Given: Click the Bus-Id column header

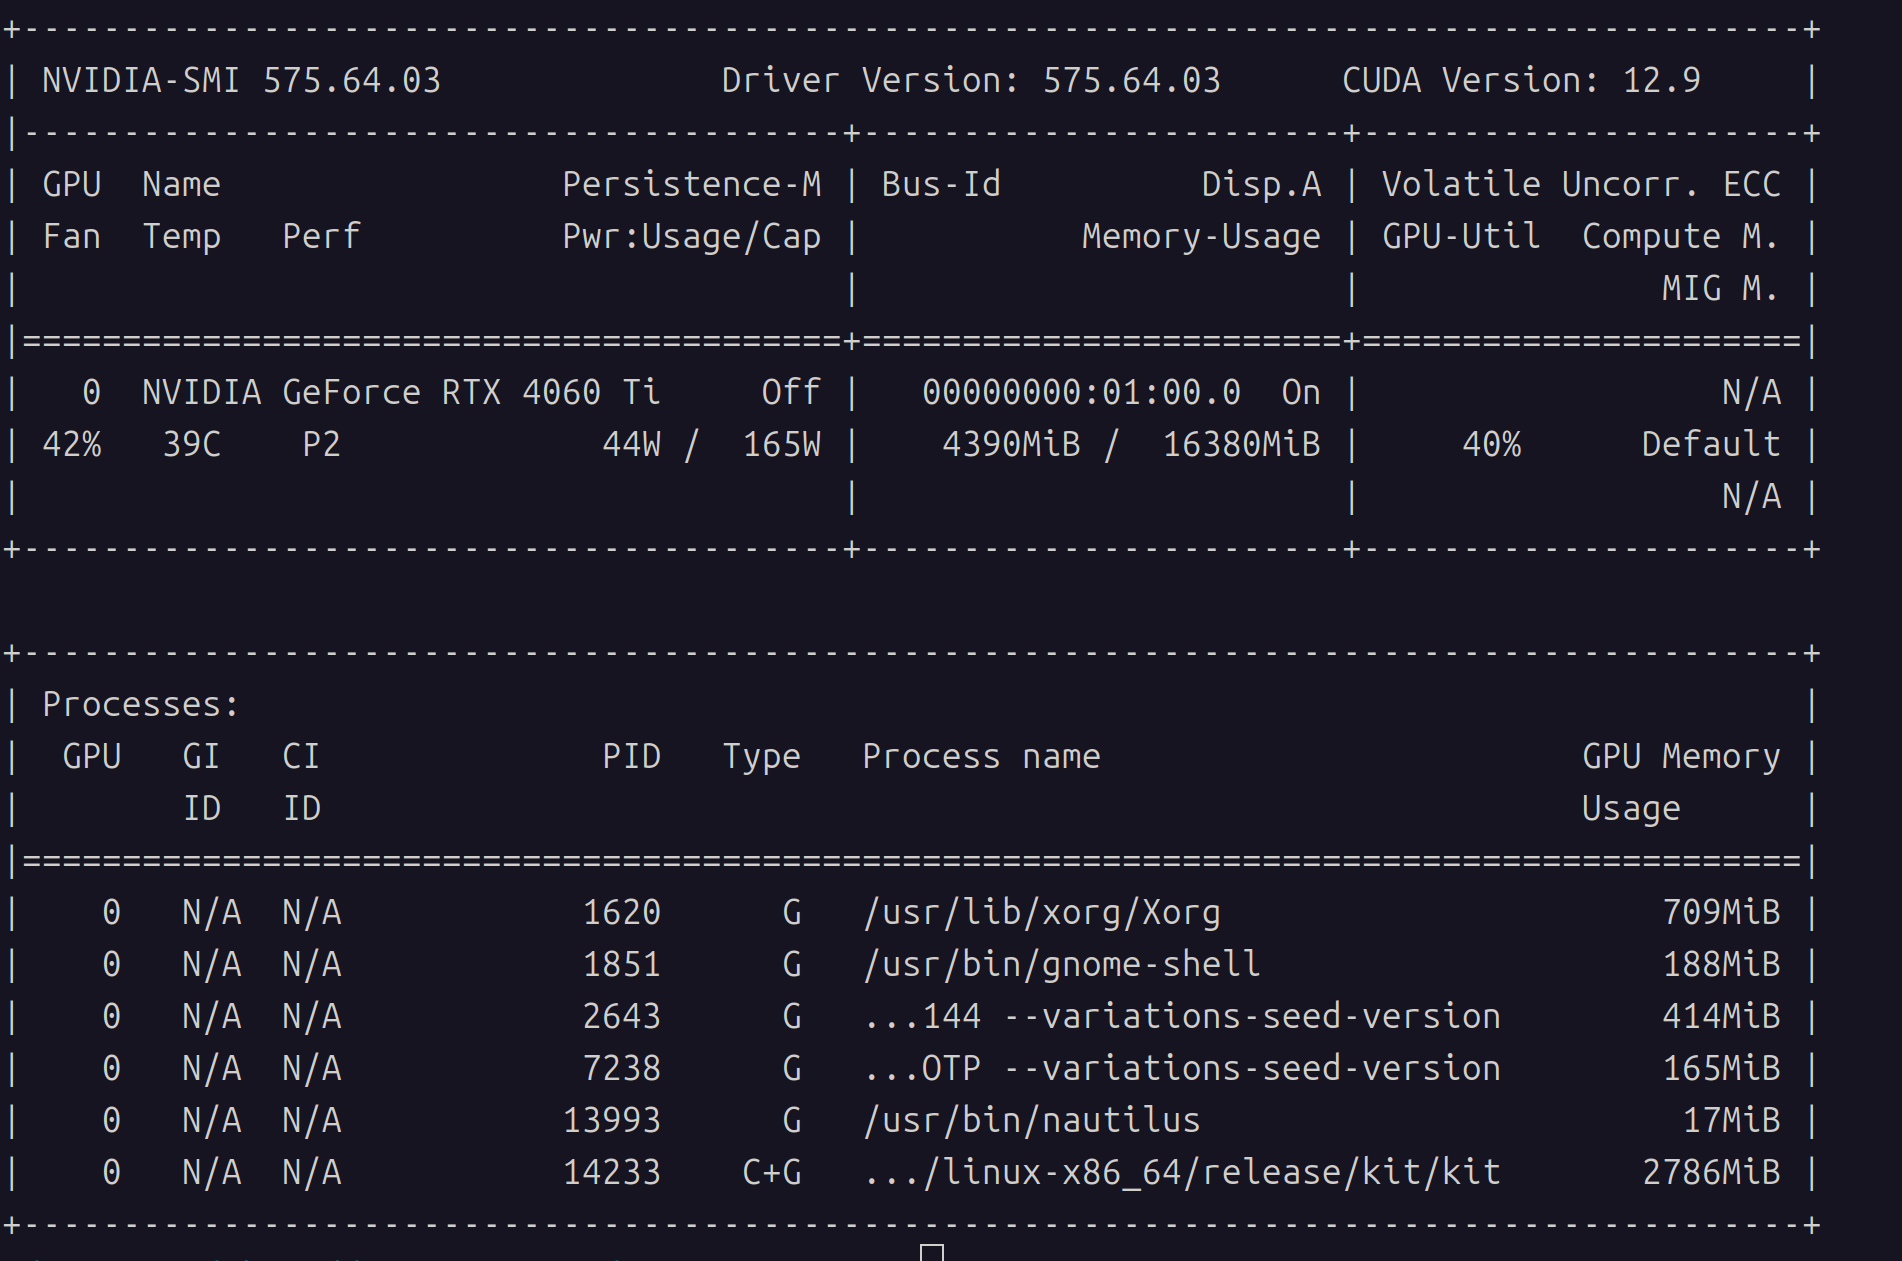Looking at the screenshot, I should pyautogui.click(x=941, y=184).
